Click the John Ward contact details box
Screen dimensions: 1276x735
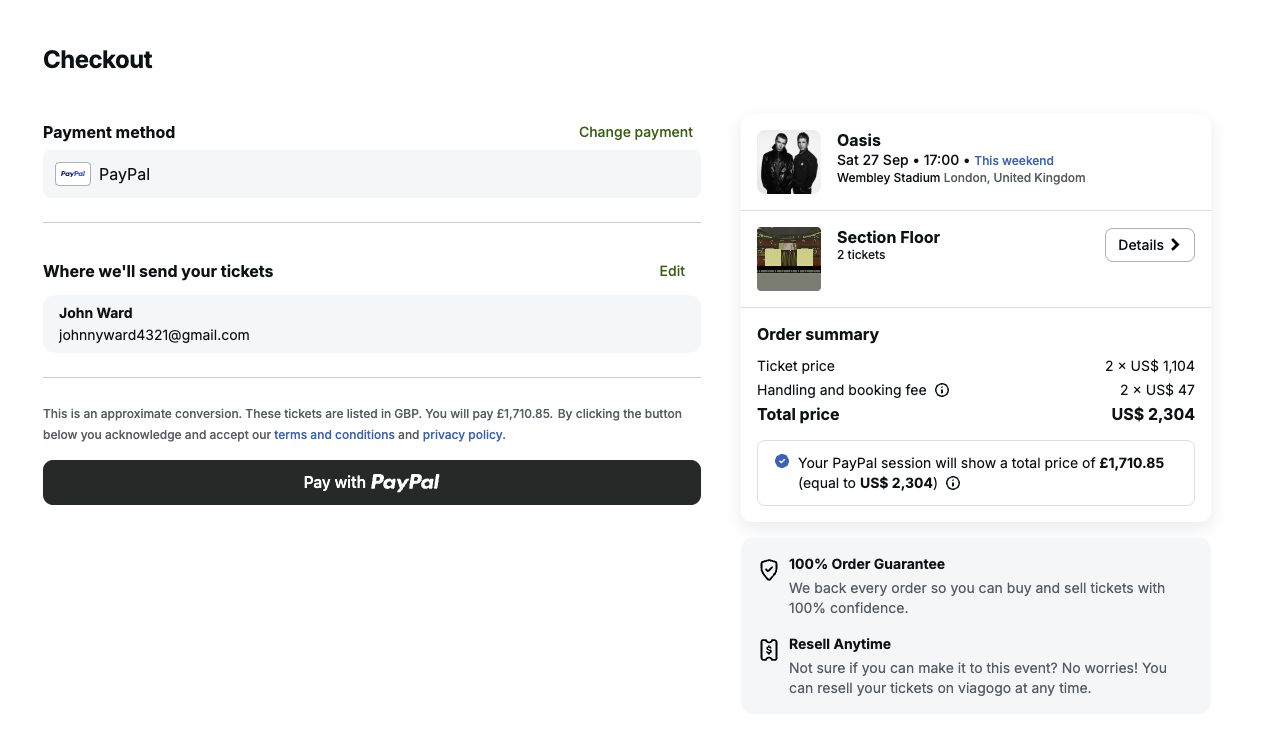tap(371, 324)
